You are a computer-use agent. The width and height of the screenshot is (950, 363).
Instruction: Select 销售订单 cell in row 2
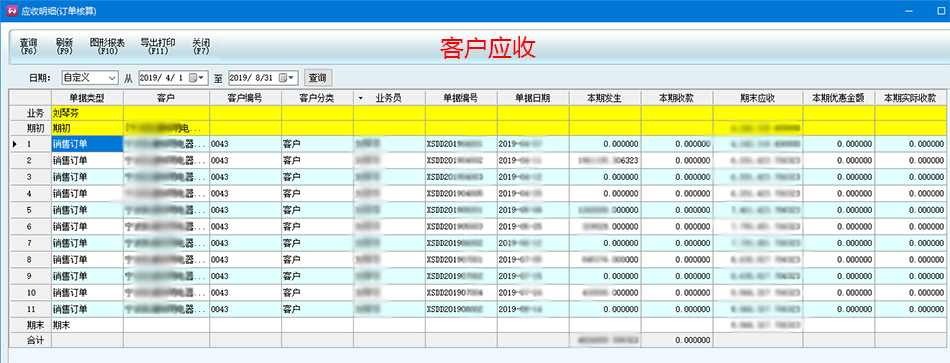pyautogui.click(x=87, y=160)
